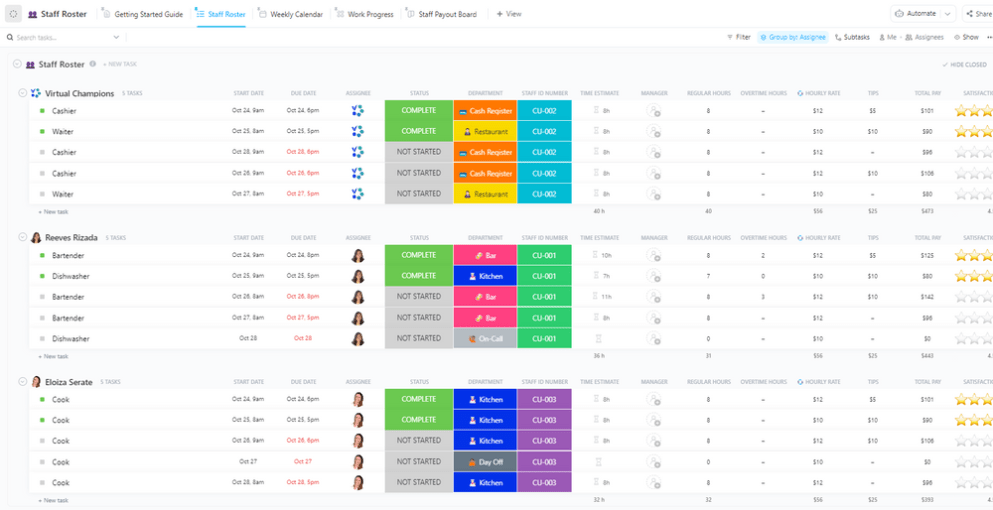Image resolution: width=993 pixels, height=510 pixels.
Task: Collapse the Eloiza Serate group
Action: click(x=23, y=381)
